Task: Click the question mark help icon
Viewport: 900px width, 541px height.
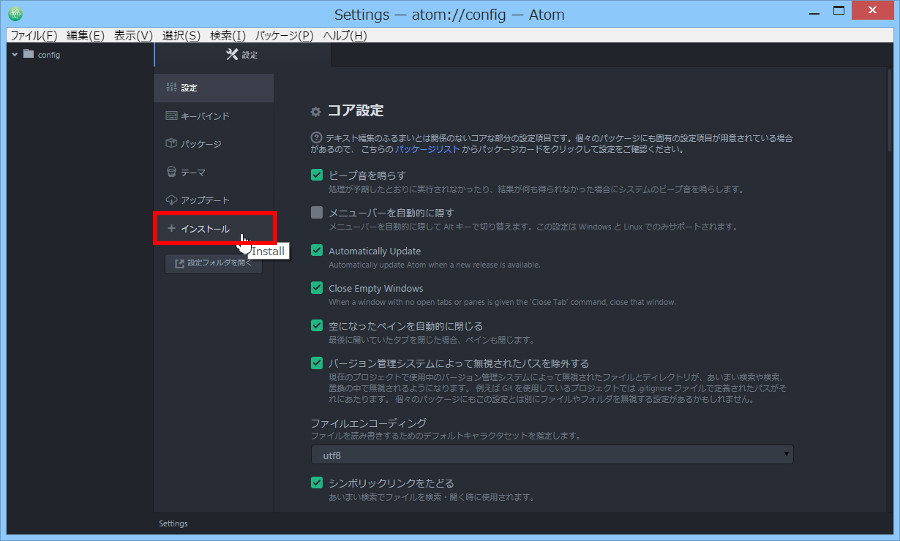Action: point(316,138)
